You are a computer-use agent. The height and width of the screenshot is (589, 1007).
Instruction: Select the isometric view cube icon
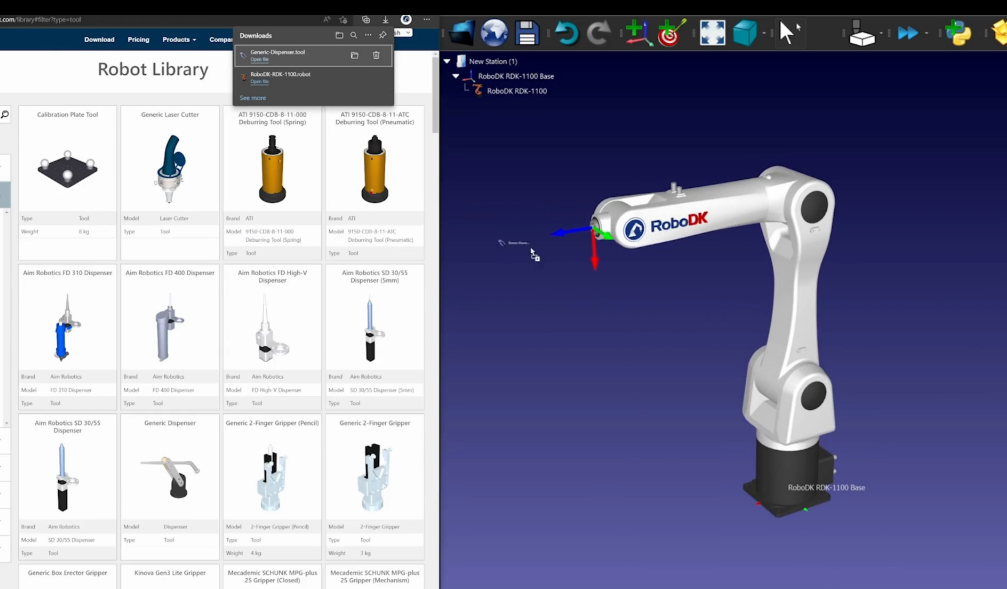pyautogui.click(x=745, y=33)
